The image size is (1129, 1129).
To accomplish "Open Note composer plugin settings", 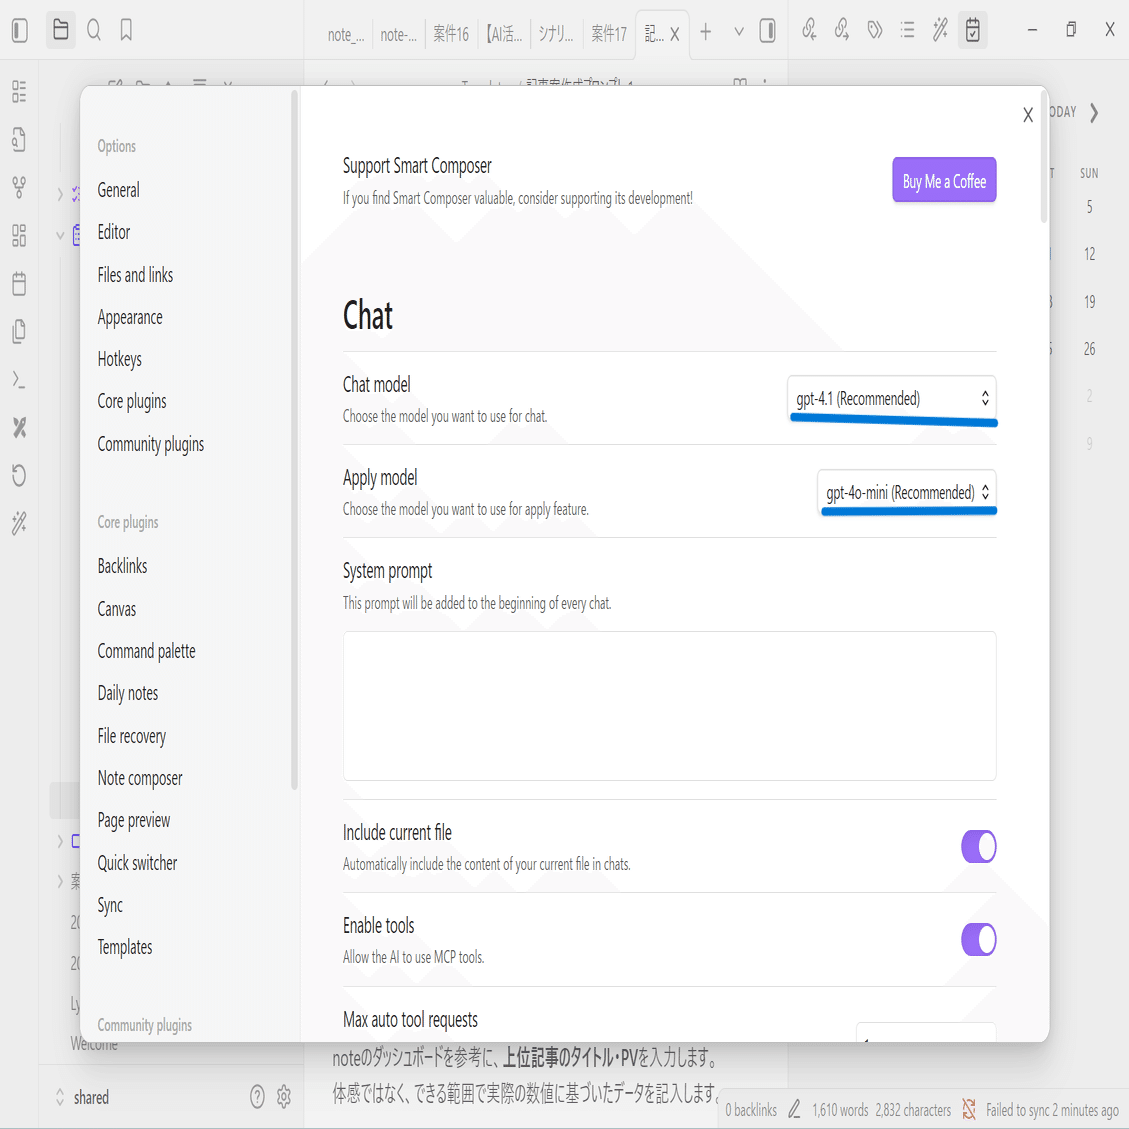I will click(140, 778).
